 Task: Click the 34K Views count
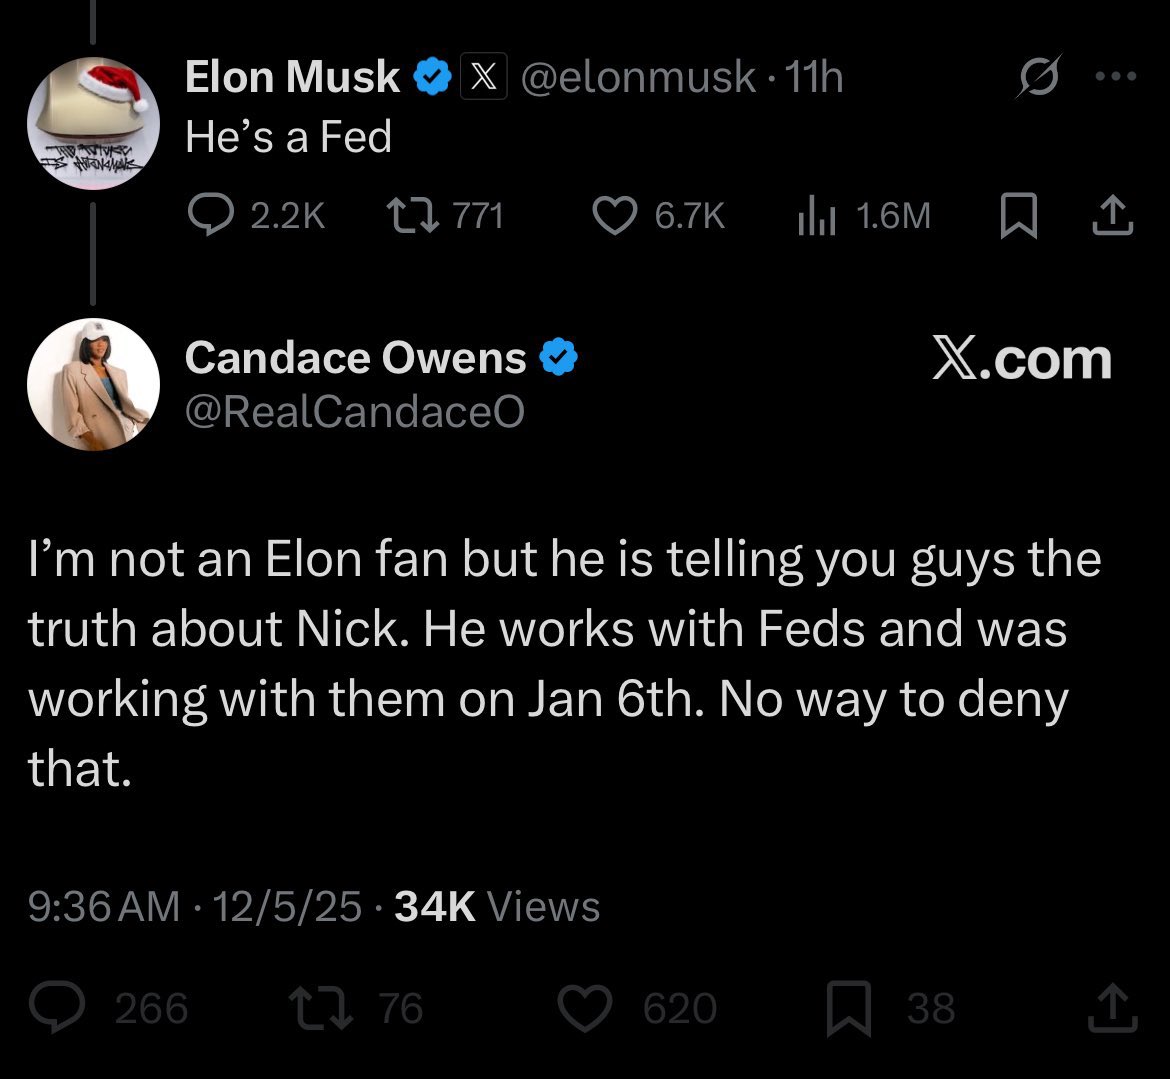pos(497,906)
